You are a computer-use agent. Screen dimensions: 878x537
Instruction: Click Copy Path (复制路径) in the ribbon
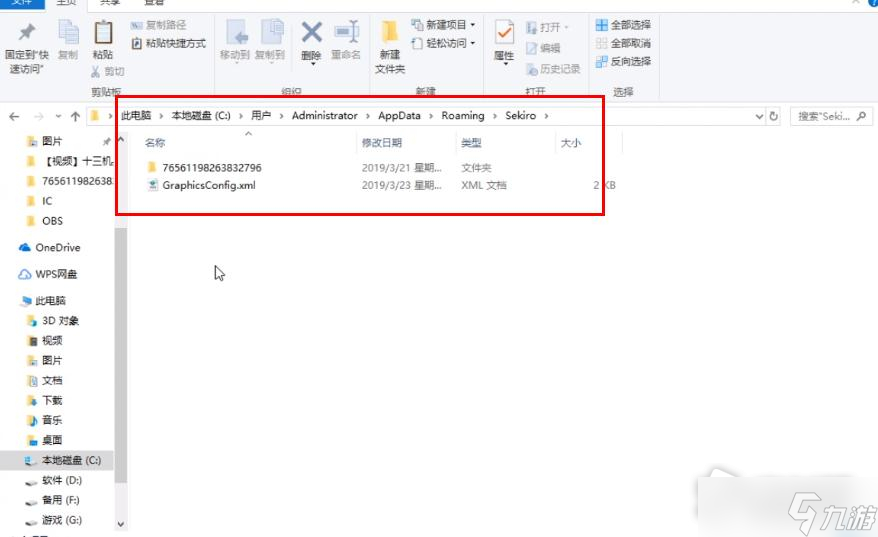(x=158, y=25)
